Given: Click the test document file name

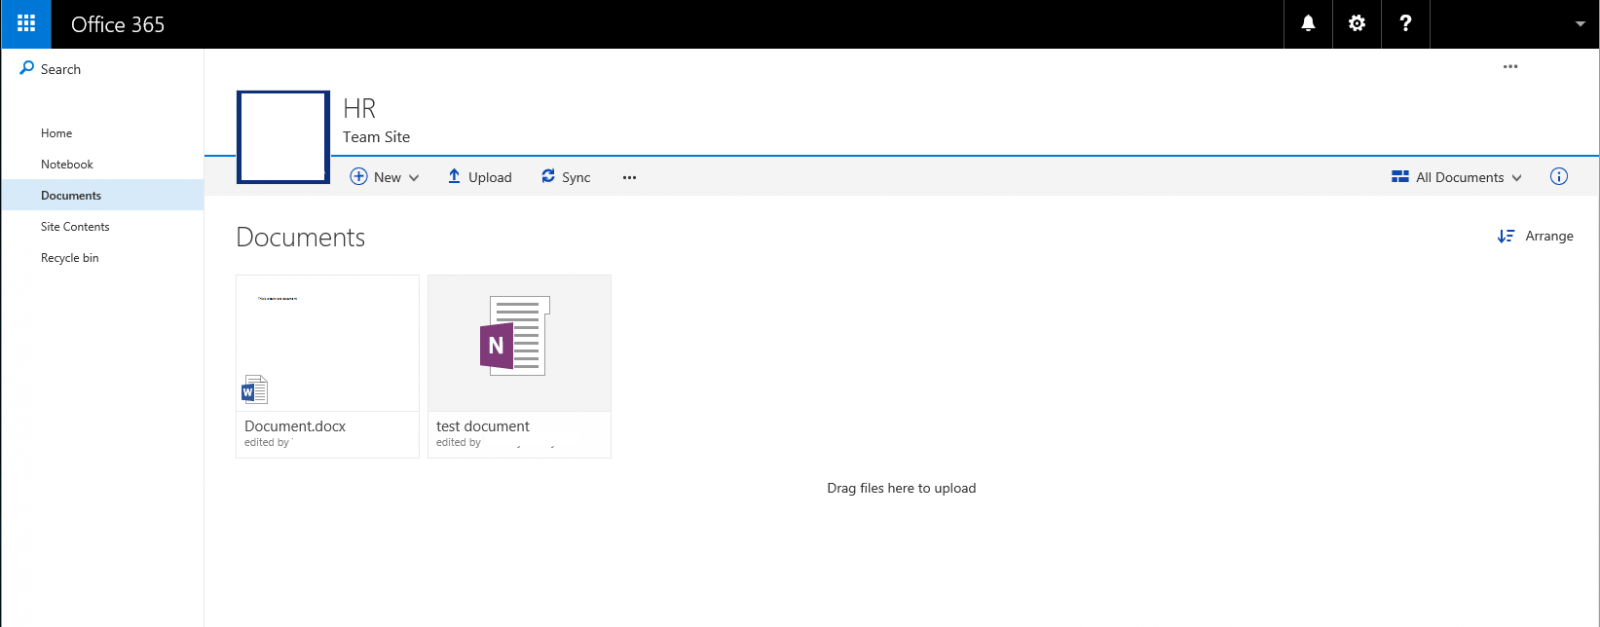Looking at the screenshot, I should [483, 426].
